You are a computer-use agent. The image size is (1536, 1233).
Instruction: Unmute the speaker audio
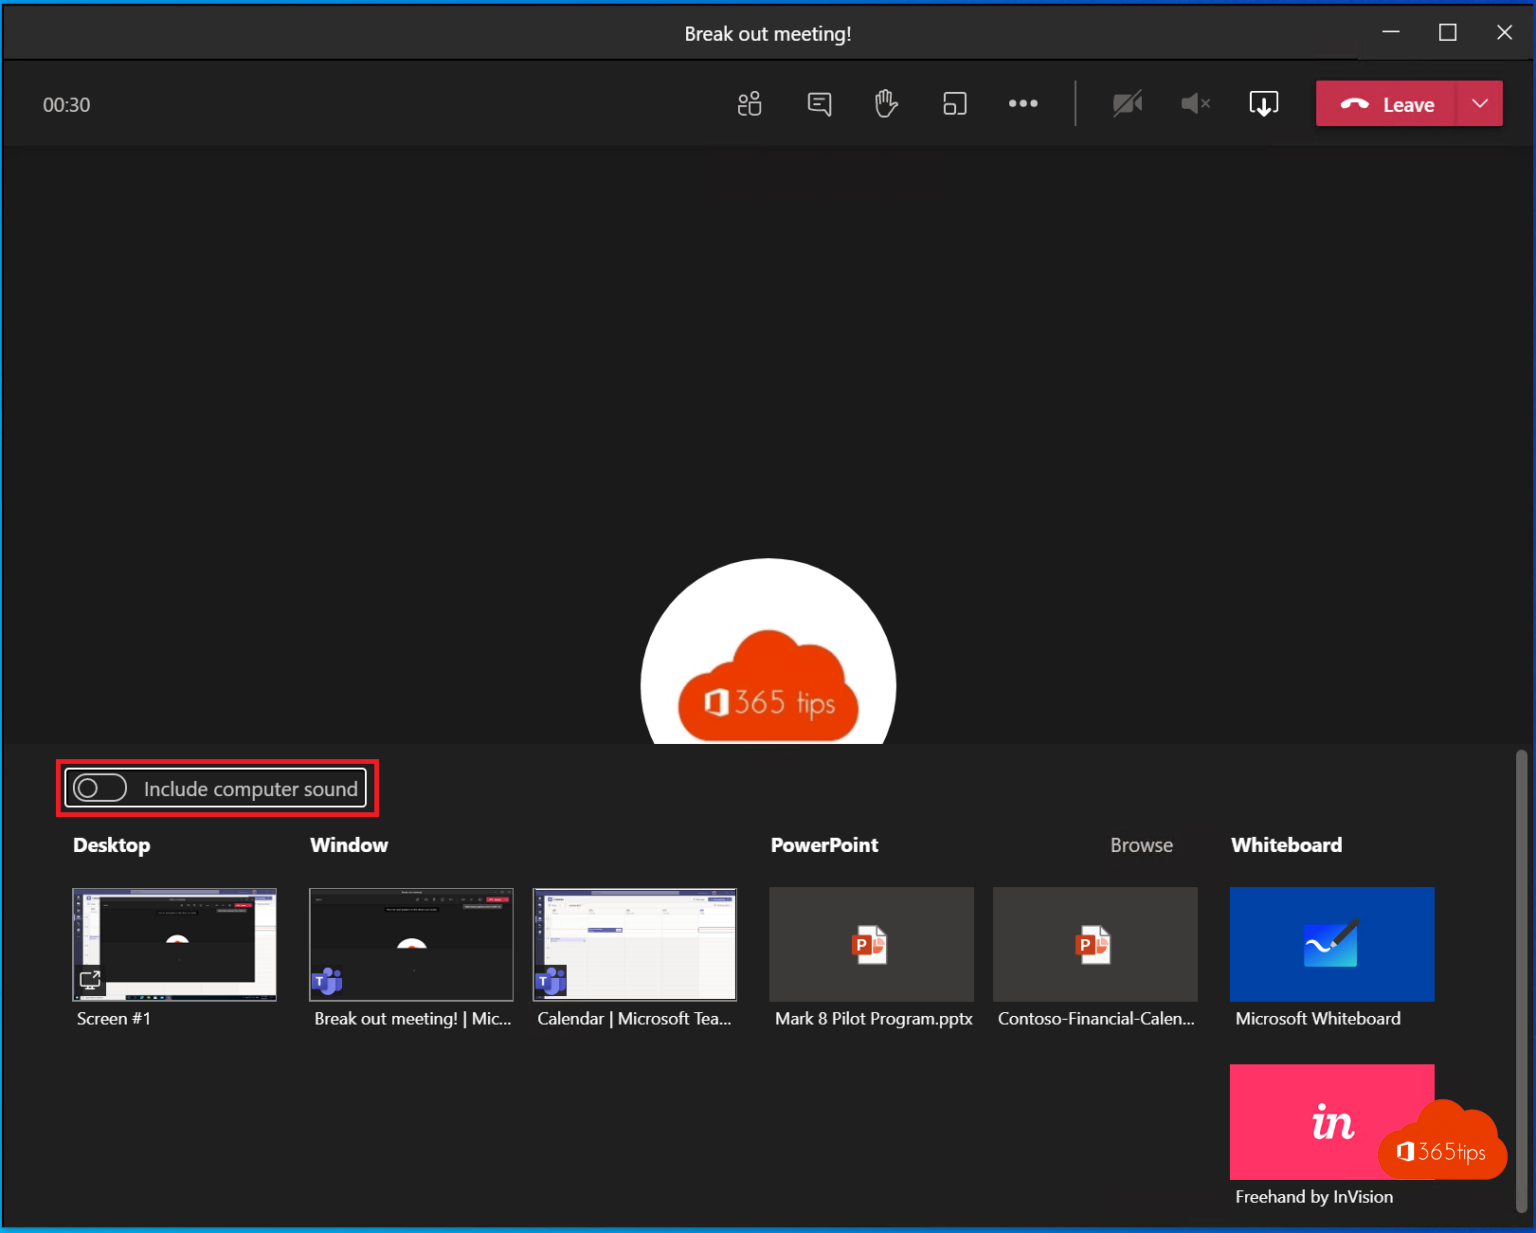1194,103
